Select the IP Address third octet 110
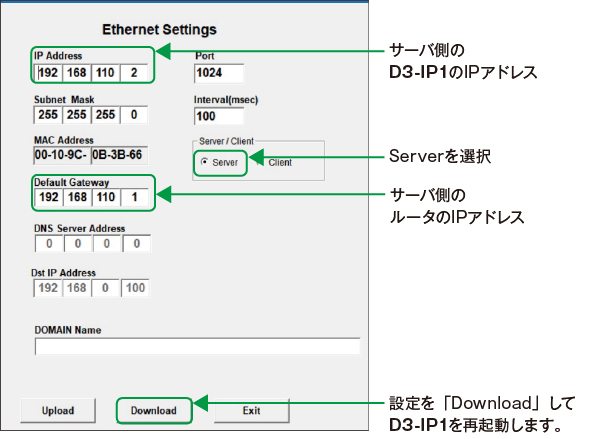 [x=105, y=73]
